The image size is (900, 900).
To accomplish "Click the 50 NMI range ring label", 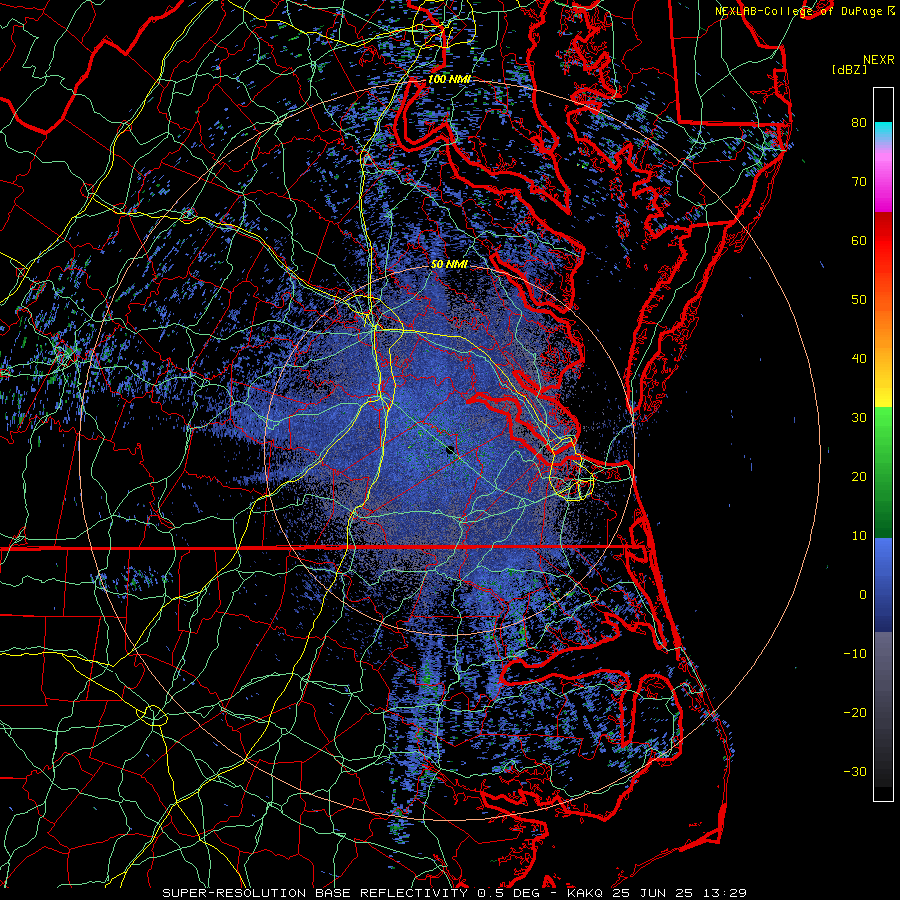I will [x=449, y=265].
